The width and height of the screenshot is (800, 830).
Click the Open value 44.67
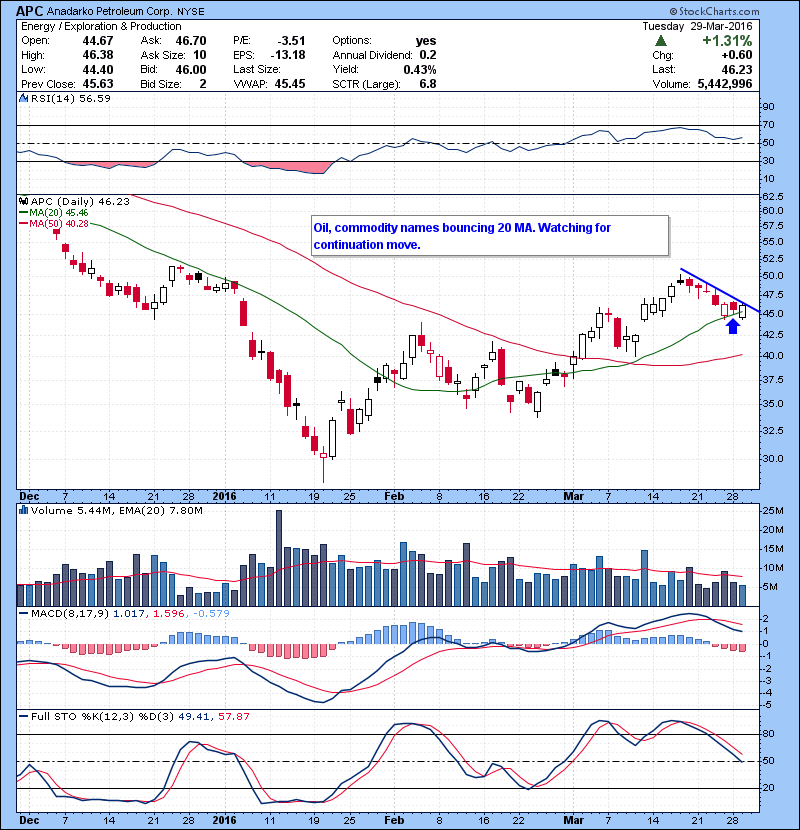point(98,41)
